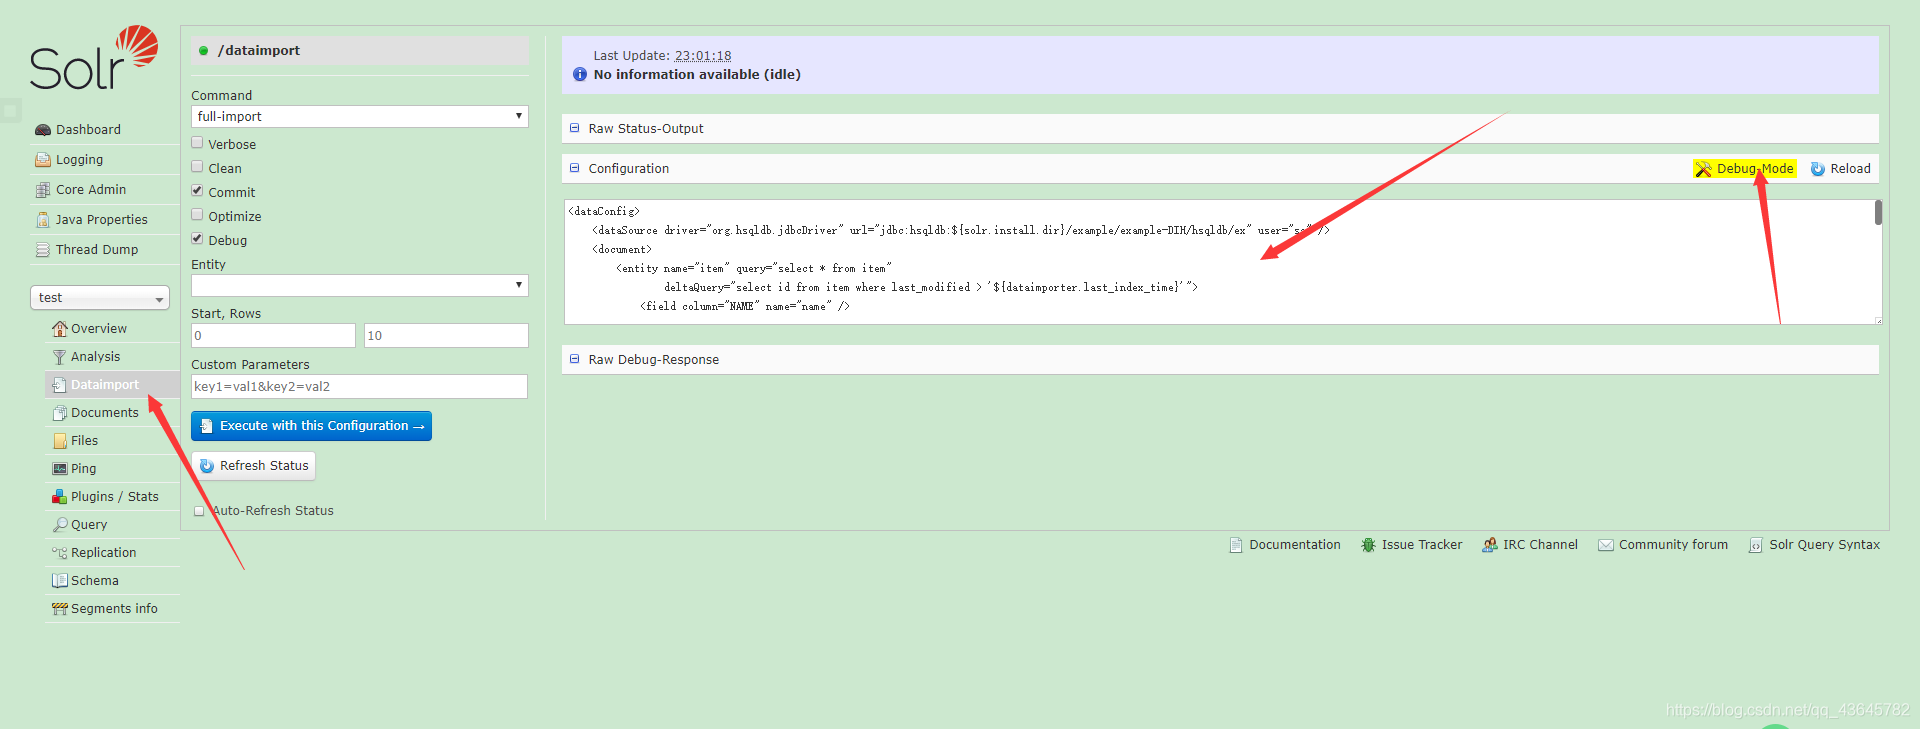
Task: Click the Solr Query Syntax icon
Action: pos(1756,545)
